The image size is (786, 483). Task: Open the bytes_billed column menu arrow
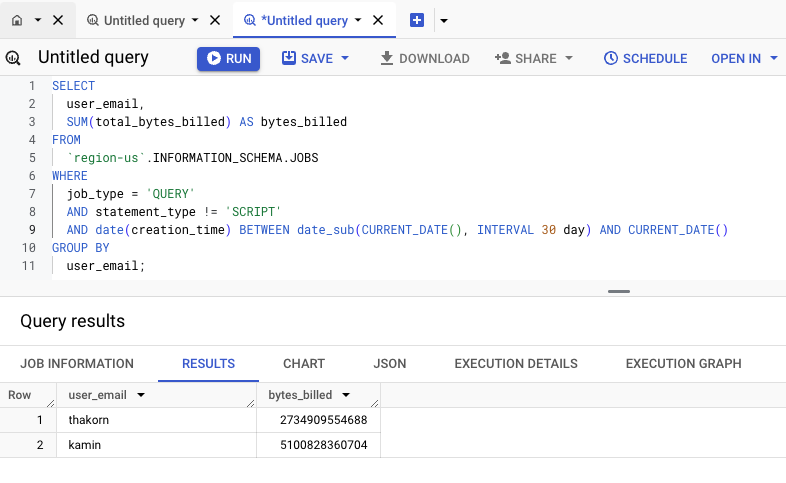click(346, 395)
